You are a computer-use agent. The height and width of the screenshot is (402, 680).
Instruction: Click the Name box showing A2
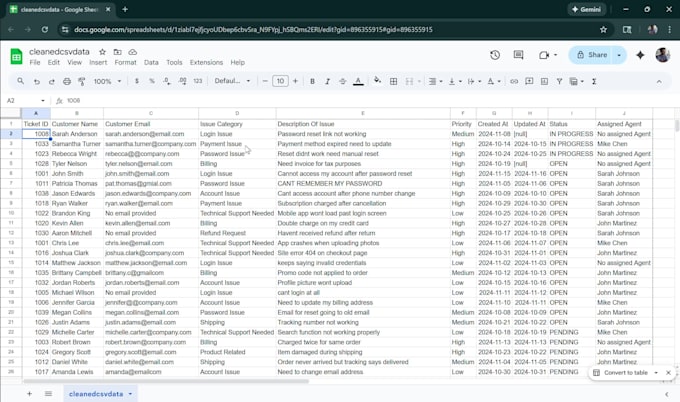pos(25,101)
